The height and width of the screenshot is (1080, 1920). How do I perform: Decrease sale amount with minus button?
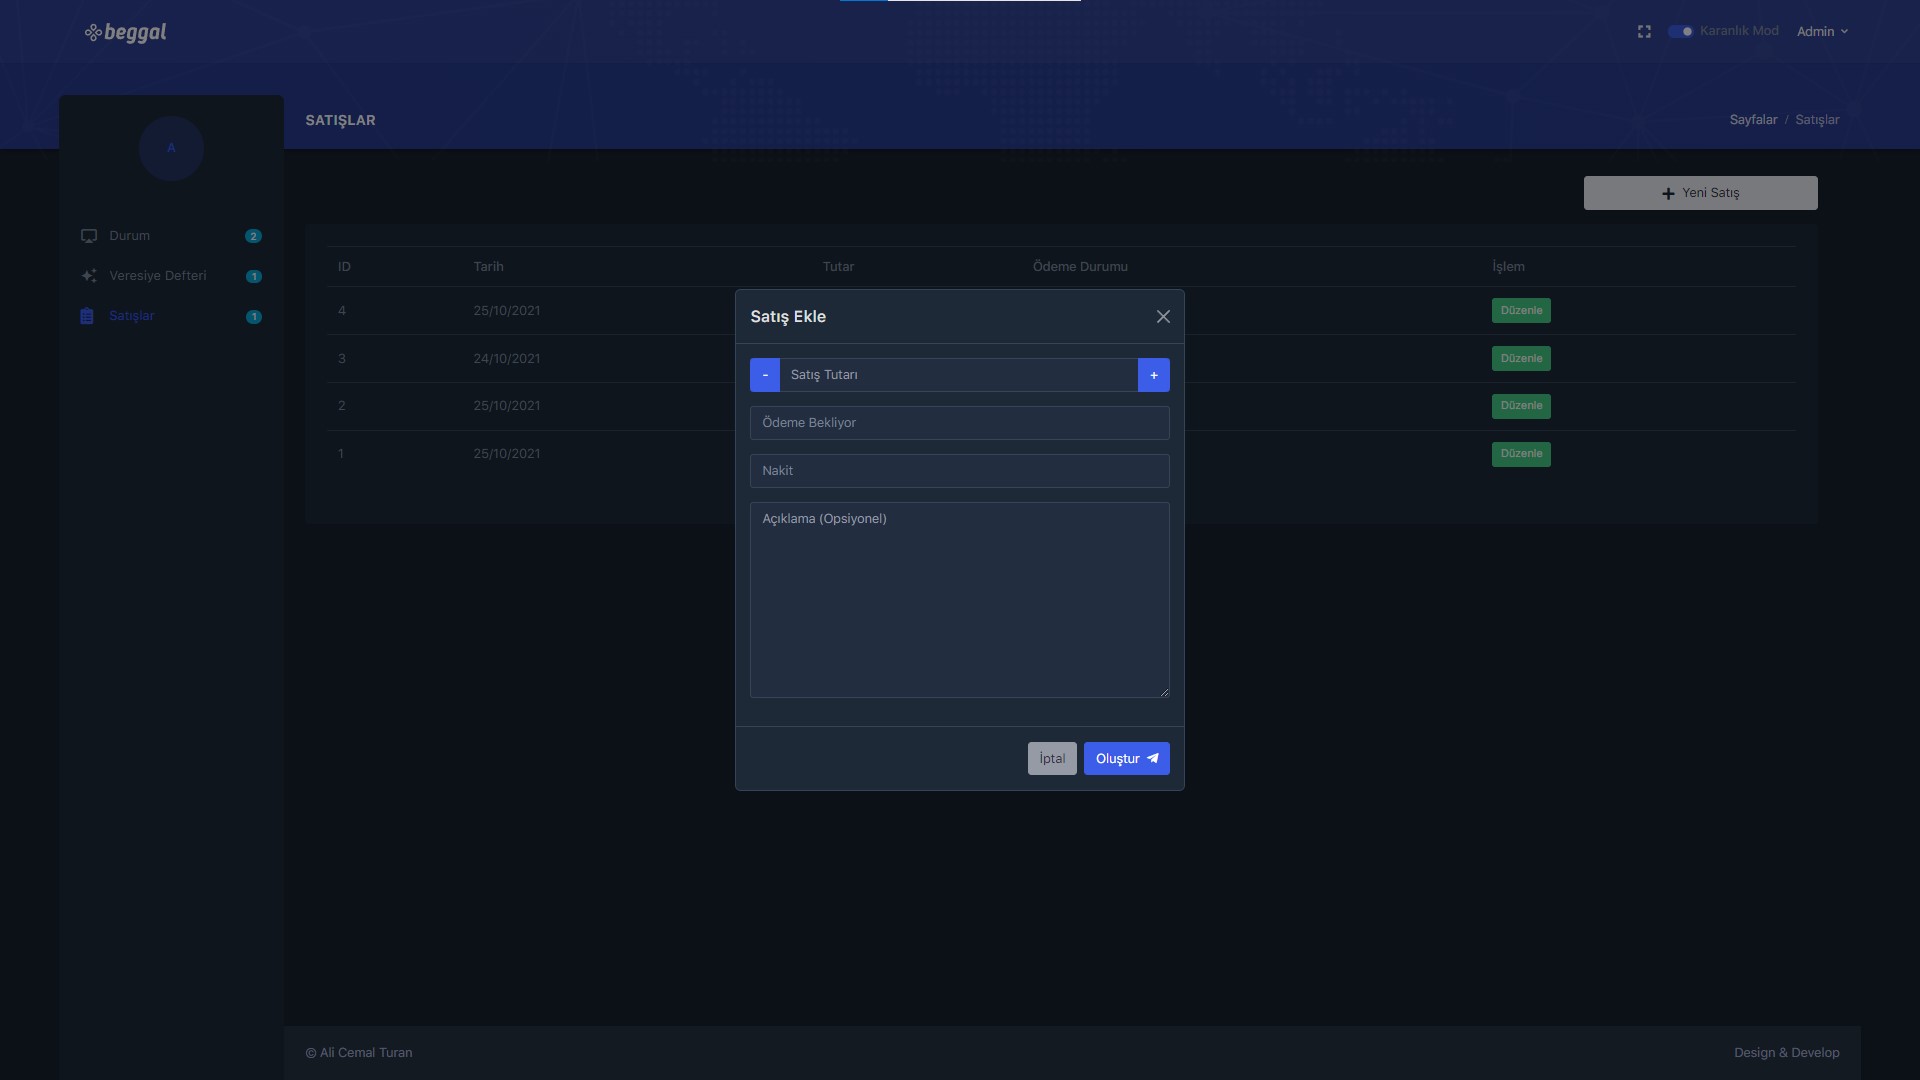765,375
